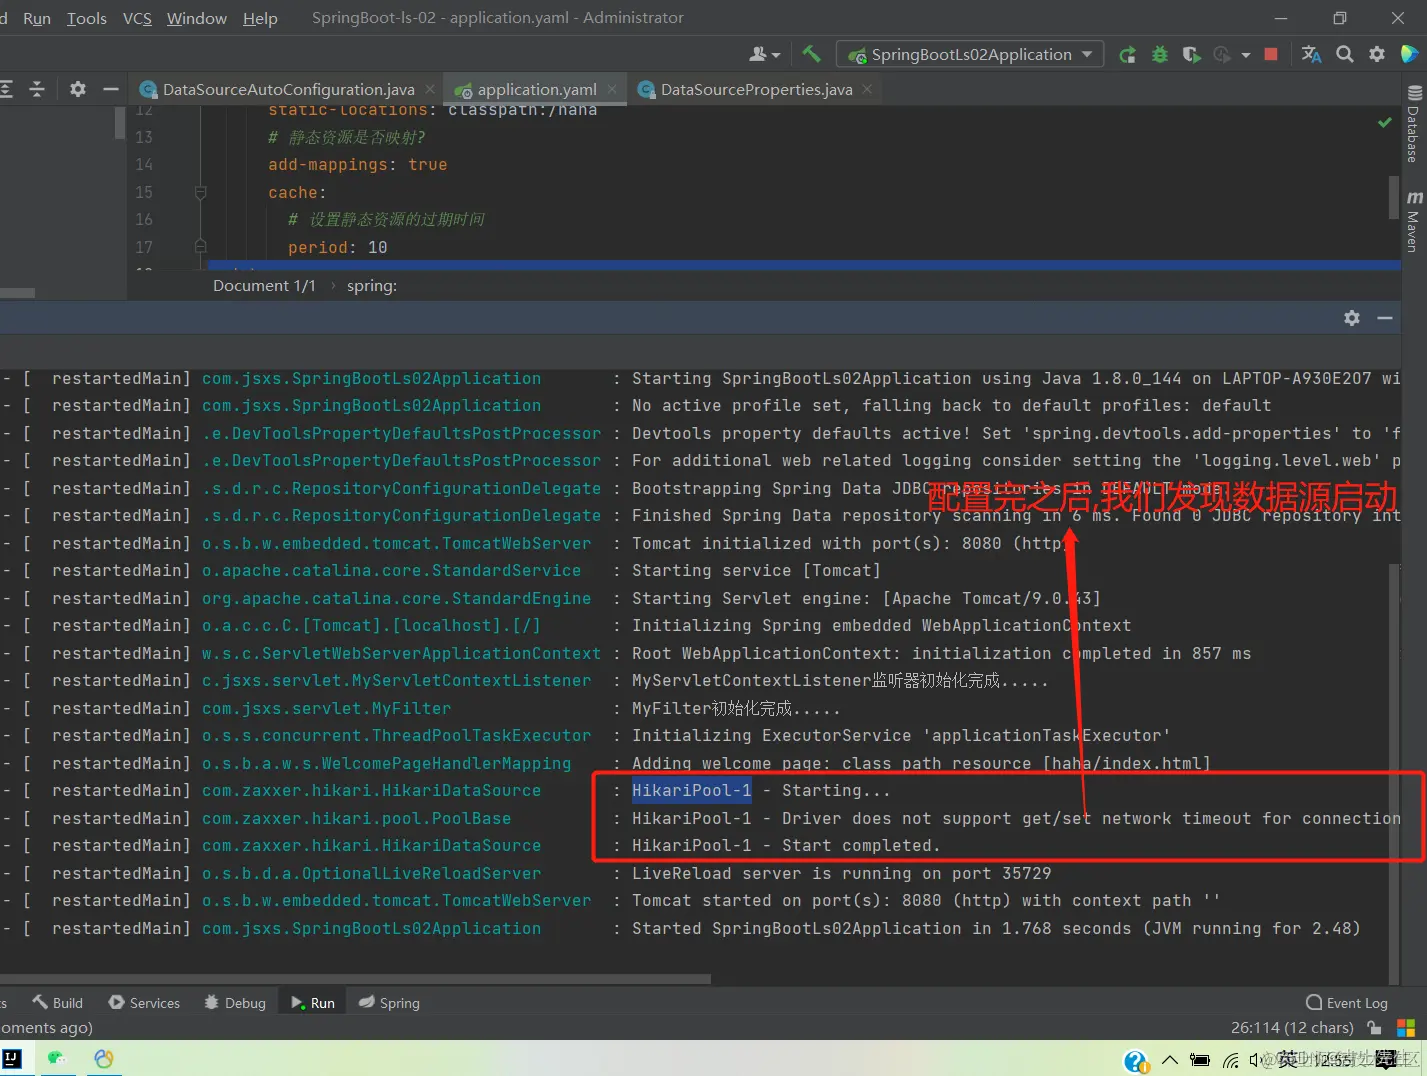Viewport: 1427px width, 1076px height.
Task: Open the browser icon on the taskbar
Action: (103, 1058)
